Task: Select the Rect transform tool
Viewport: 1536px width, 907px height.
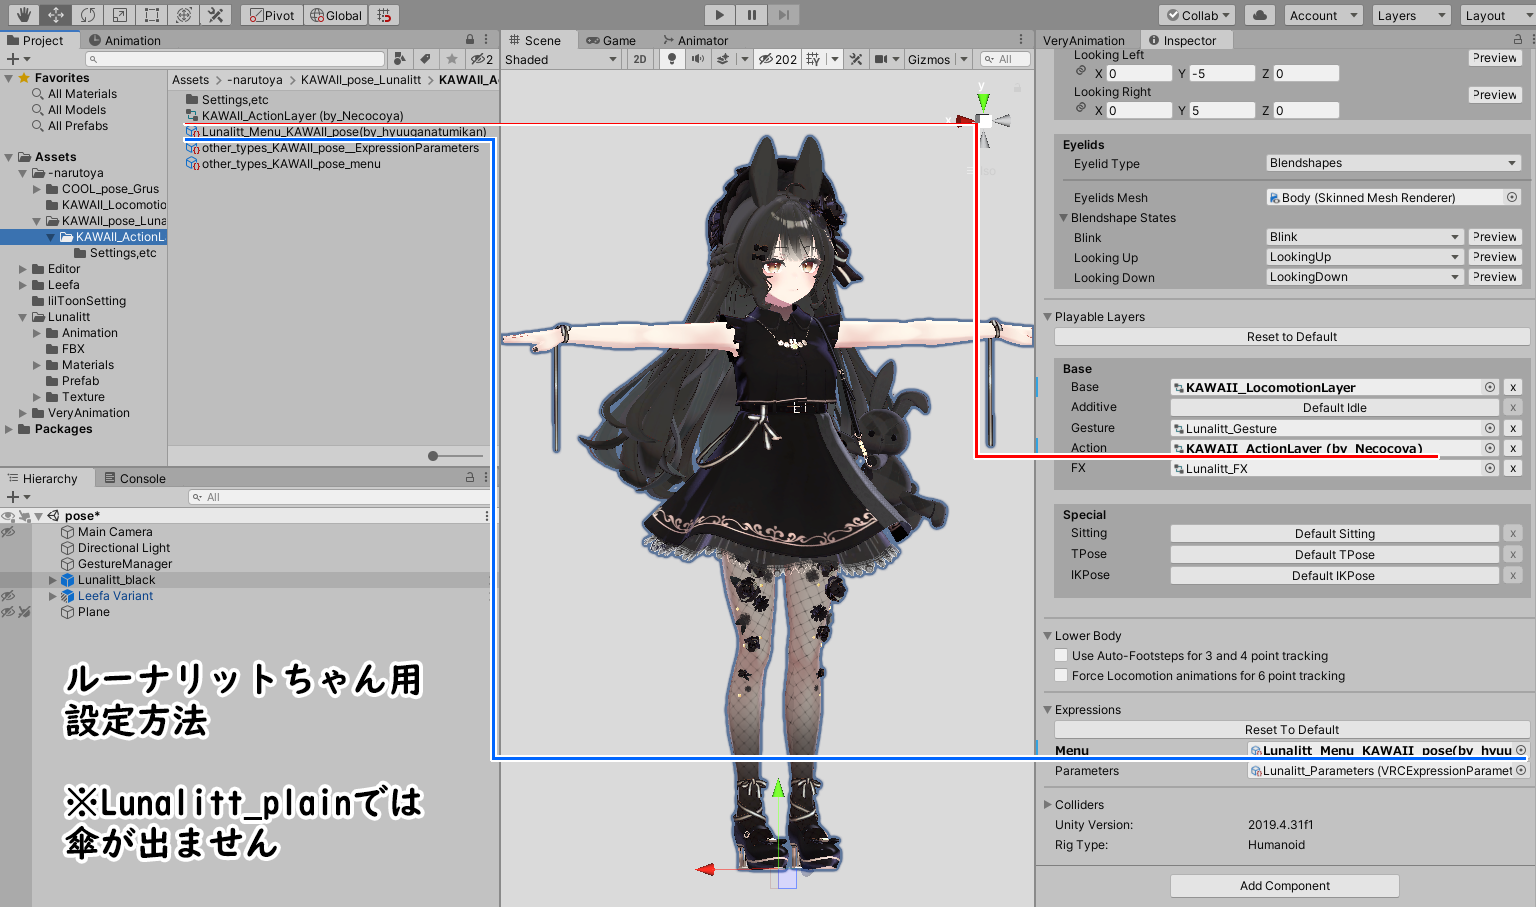Action: (x=151, y=14)
